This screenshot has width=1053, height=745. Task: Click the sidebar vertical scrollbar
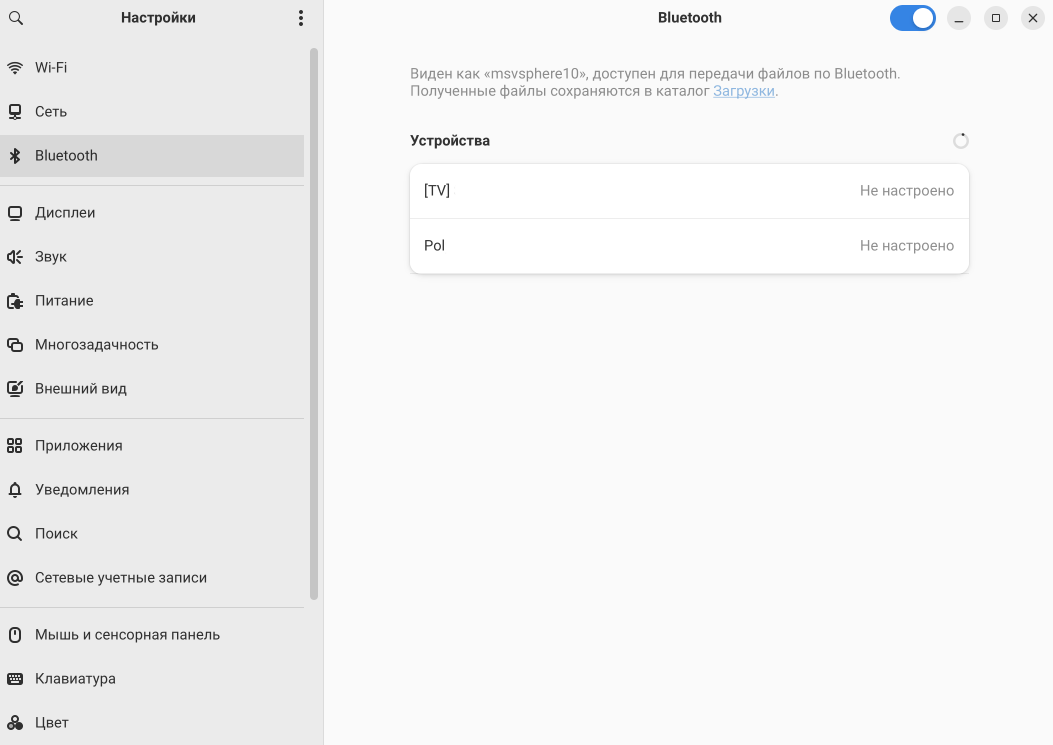click(x=314, y=320)
